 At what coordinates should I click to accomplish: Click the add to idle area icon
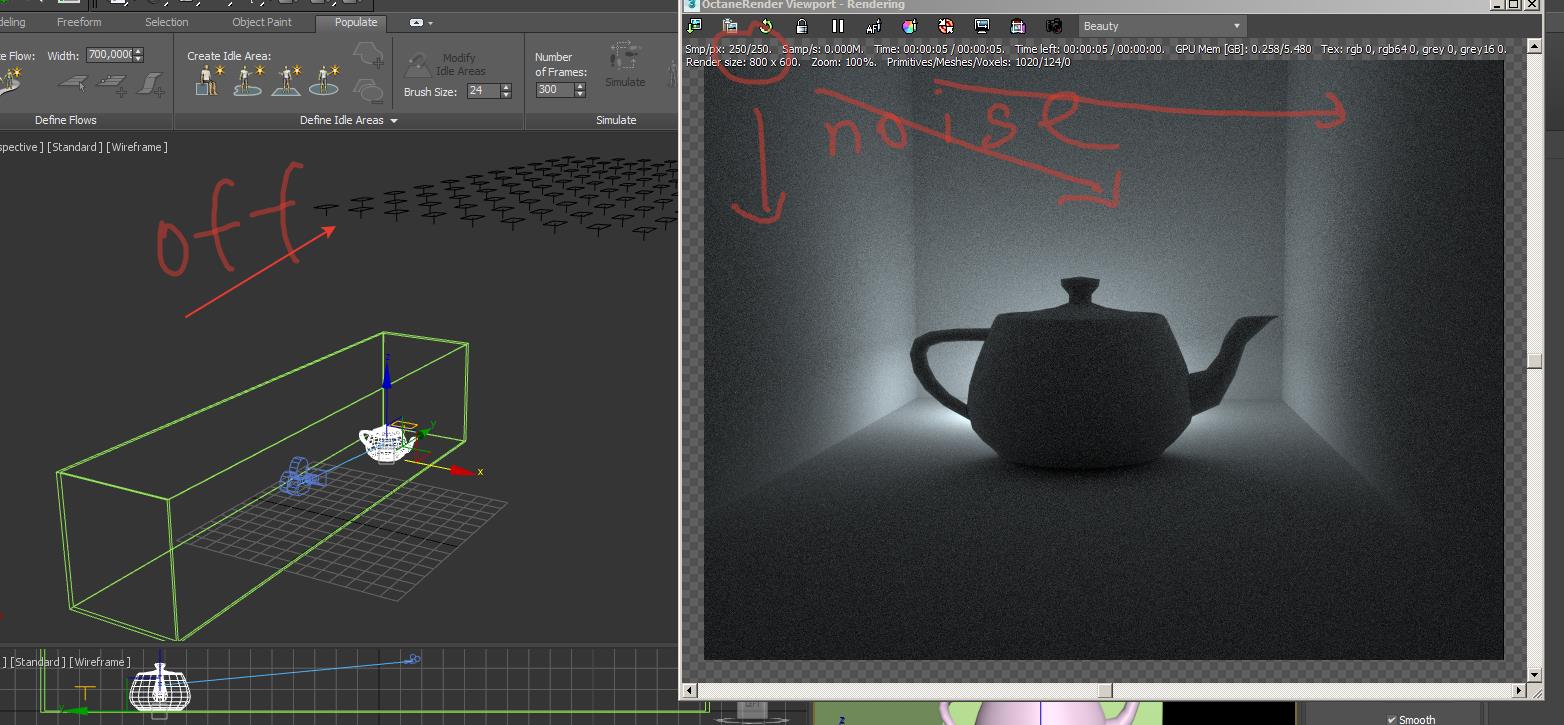tap(369, 56)
